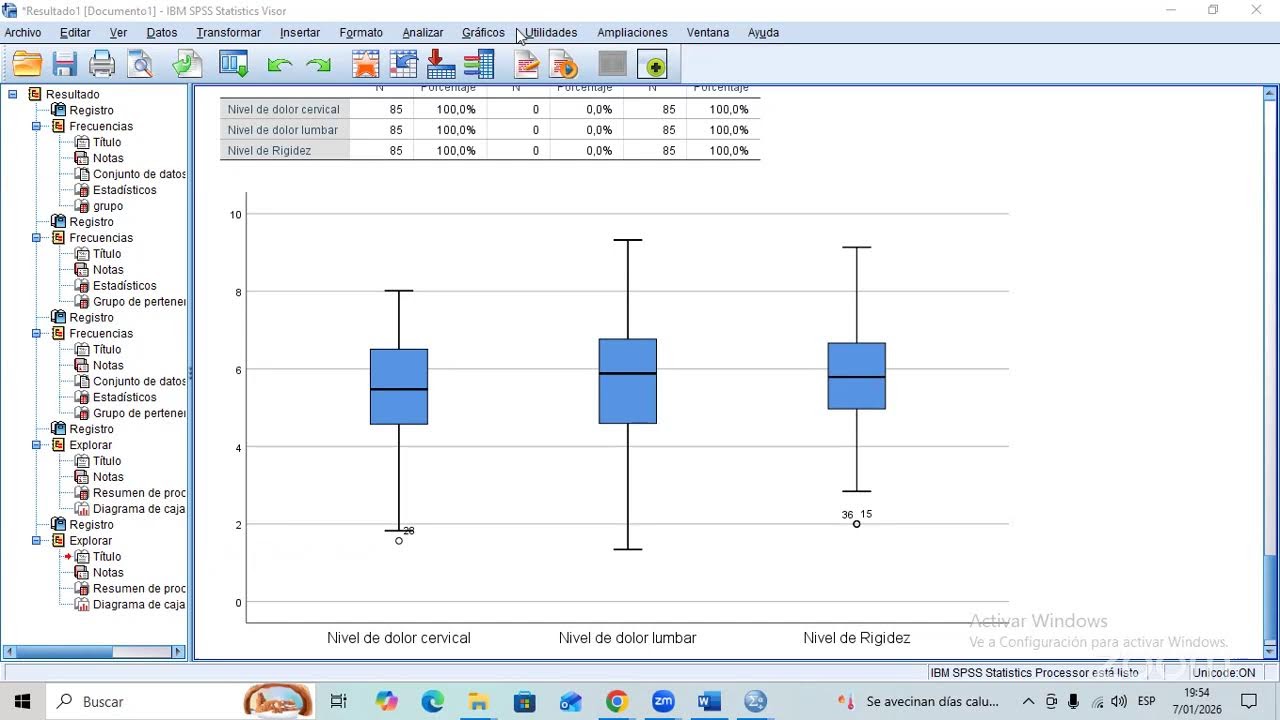Click the outlier circle under dolor cervical
Image resolution: width=1280 pixels, height=720 pixels.
click(x=399, y=541)
